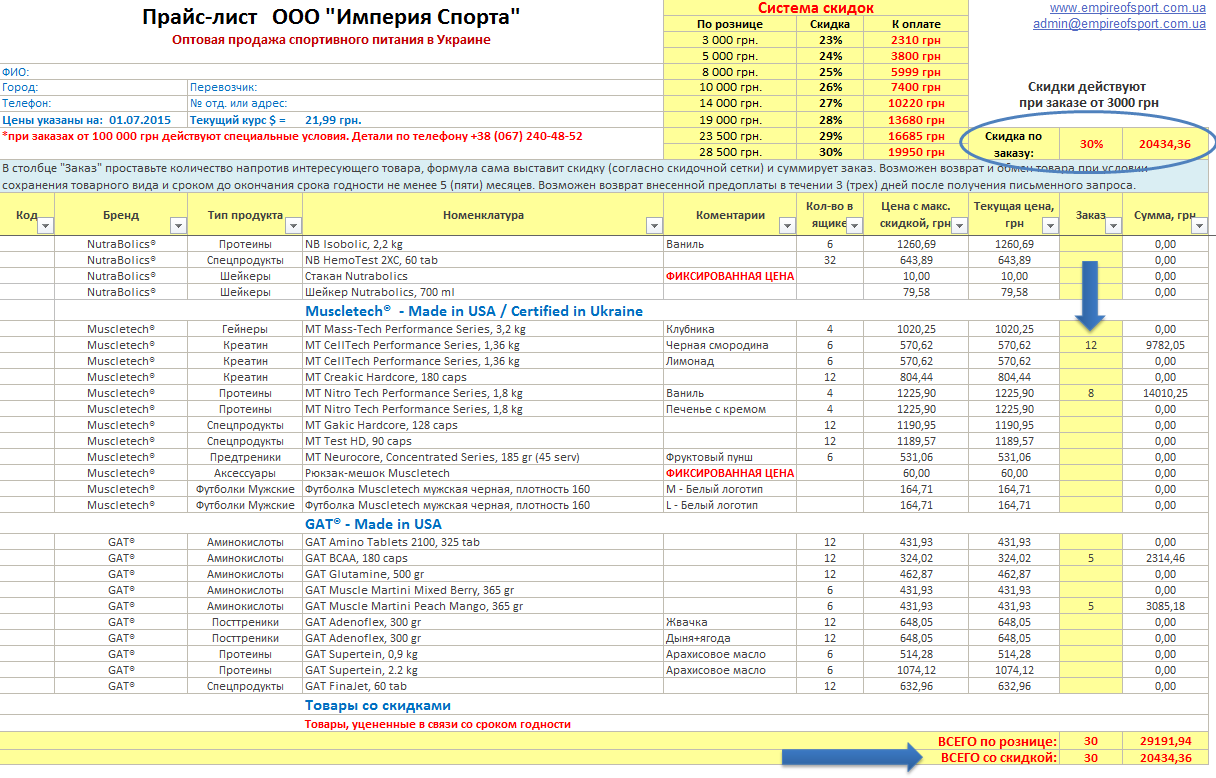The height and width of the screenshot is (778, 1216).
Task: Select the Телефон input cell
Action: pyautogui.click(x=94, y=103)
